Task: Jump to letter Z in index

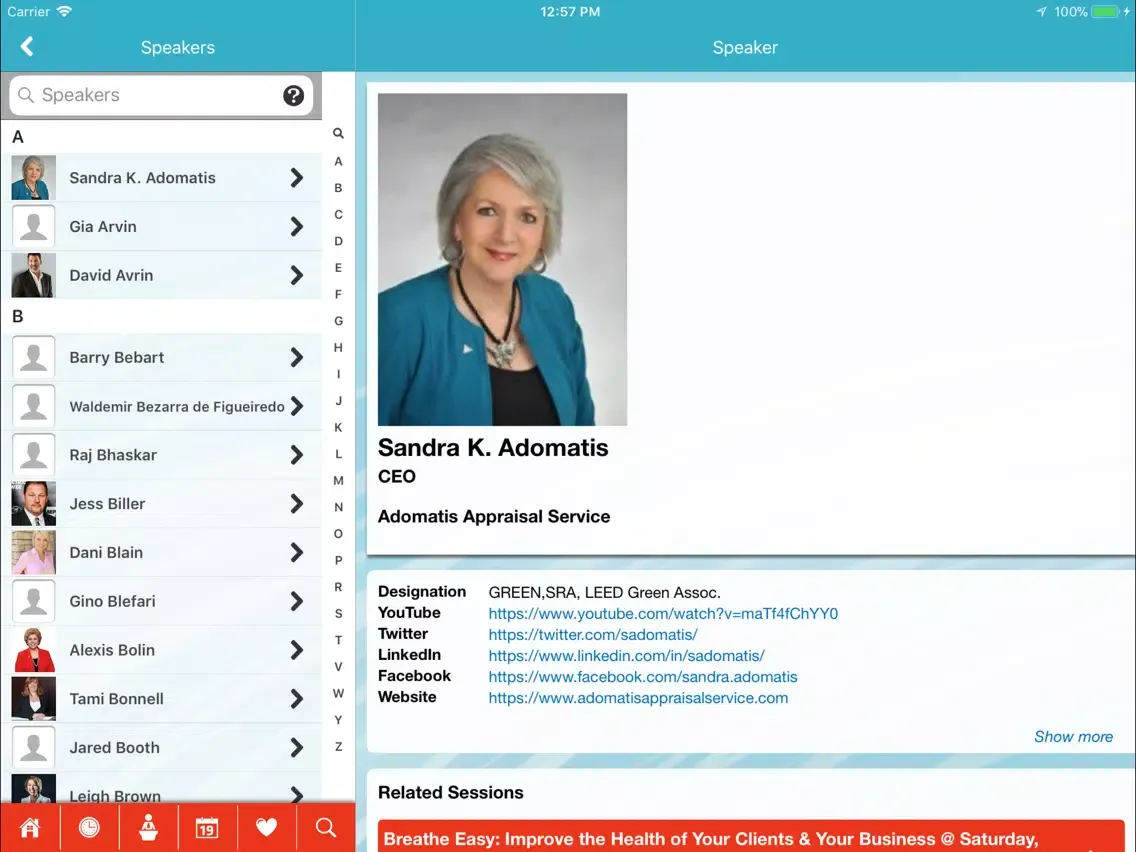Action: point(338,746)
